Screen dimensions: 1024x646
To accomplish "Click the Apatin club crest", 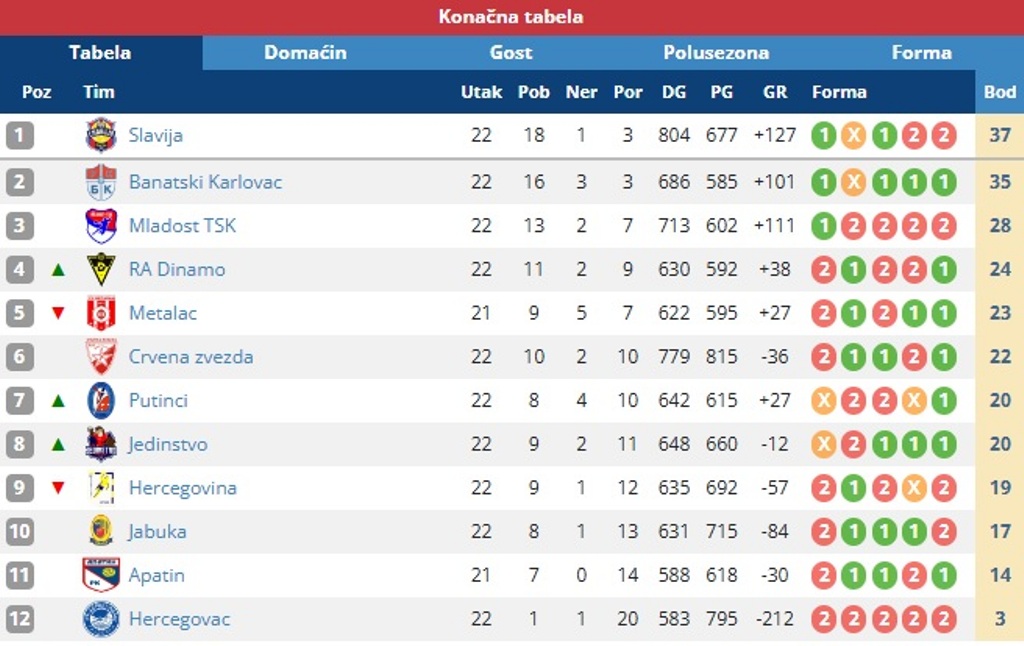I will (x=101, y=575).
